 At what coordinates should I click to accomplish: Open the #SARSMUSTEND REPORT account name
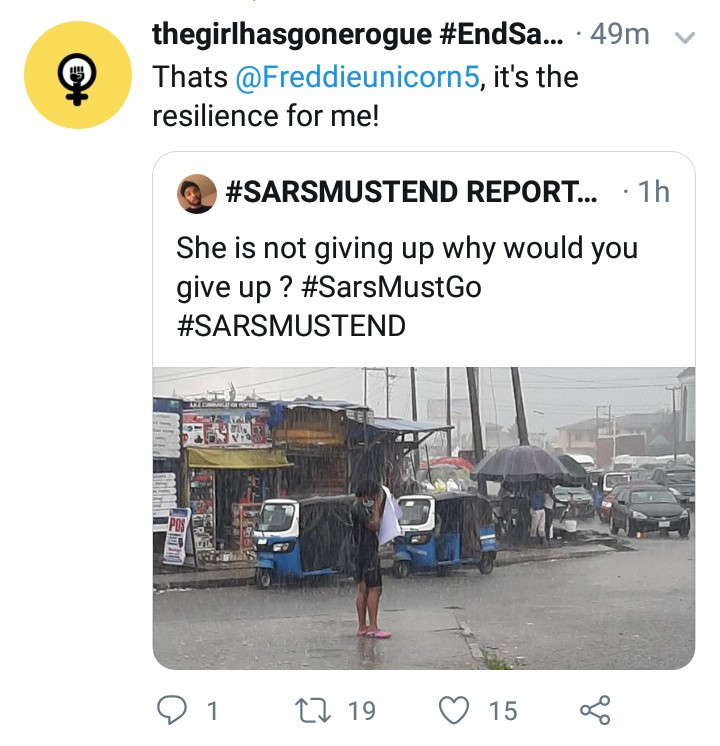pyautogui.click(x=412, y=192)
